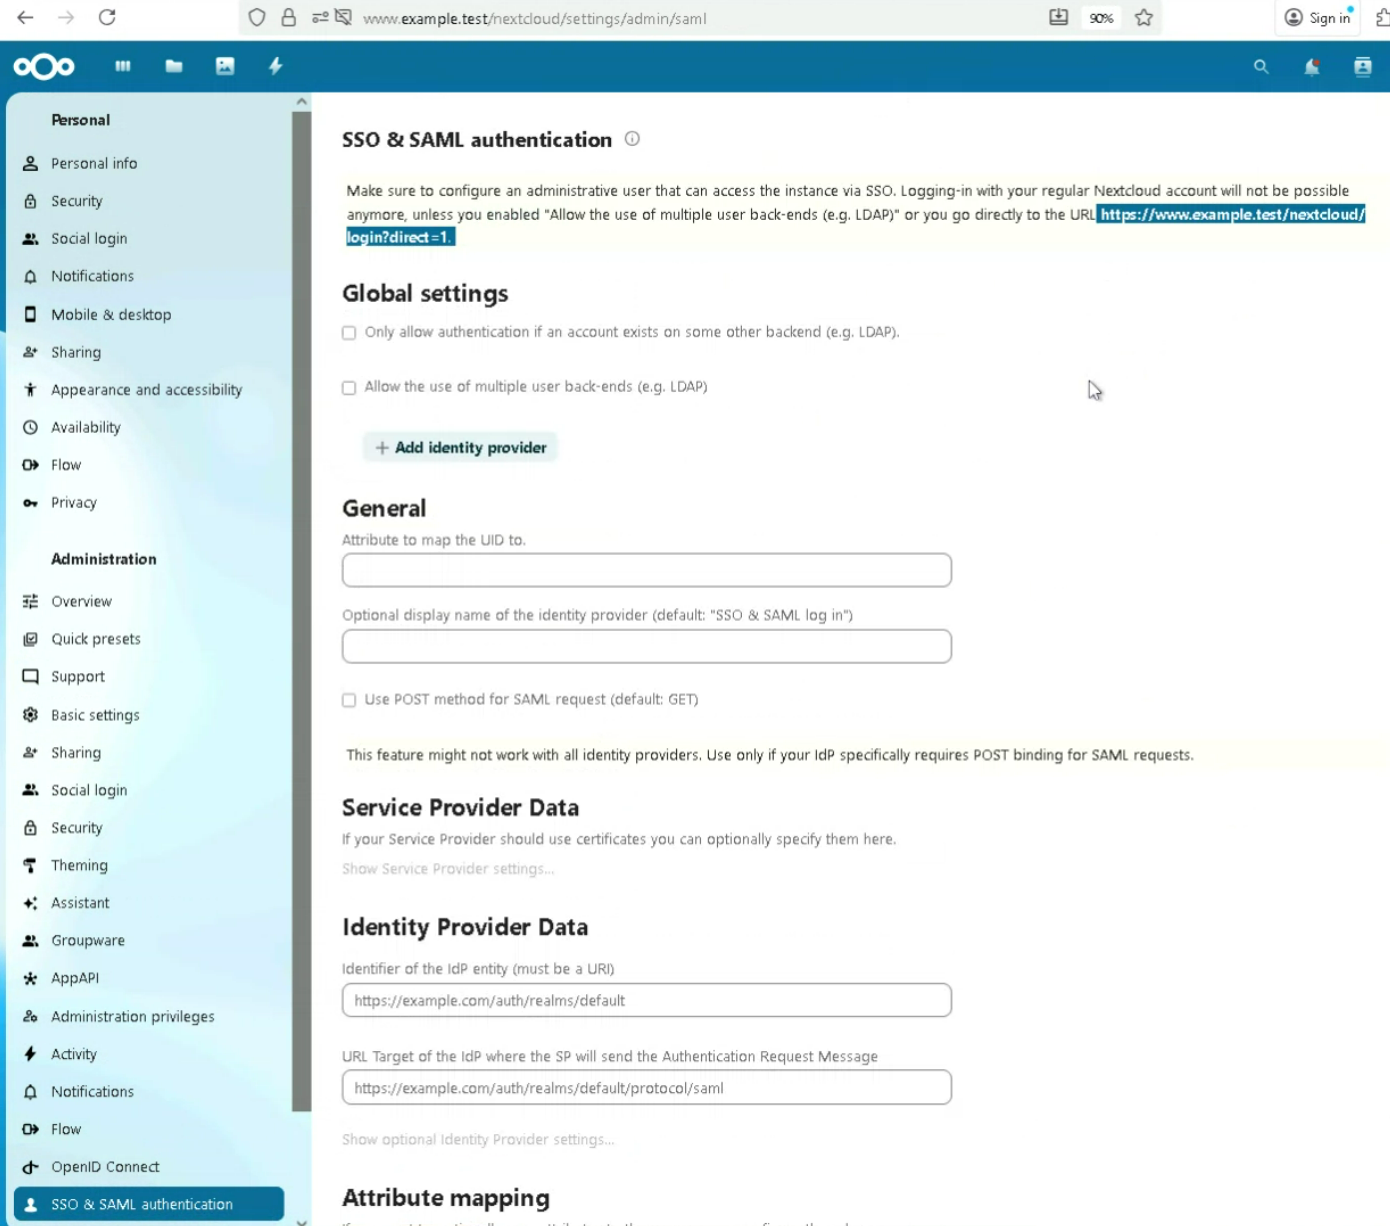Open the notifications bell in header

1312,66
